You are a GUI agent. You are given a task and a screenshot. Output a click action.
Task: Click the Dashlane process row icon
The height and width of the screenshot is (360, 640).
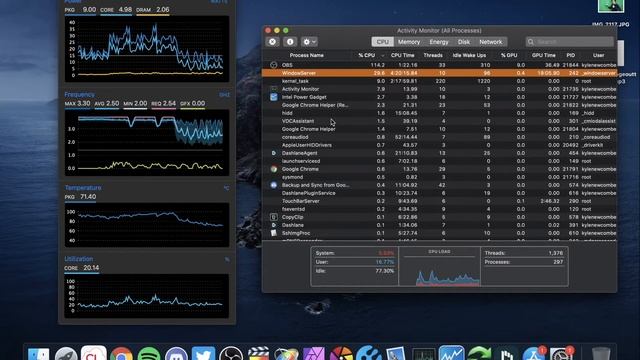click(273, 225)
